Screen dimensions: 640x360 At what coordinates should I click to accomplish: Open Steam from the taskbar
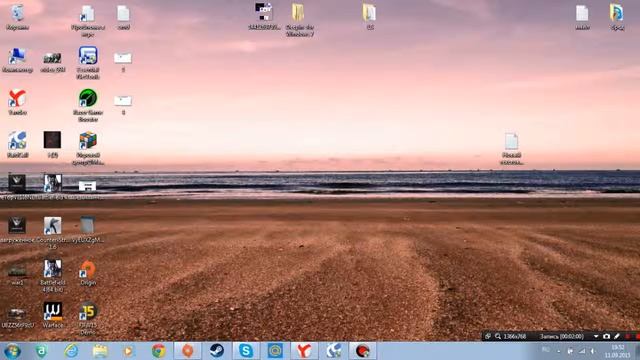pos(217,351)
